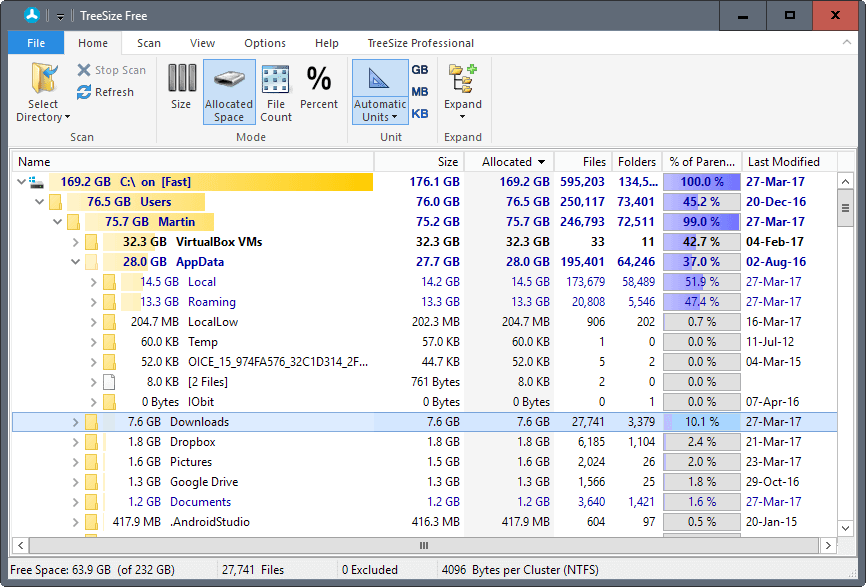Screen dimensions: 866x587
Task: Open the Options ribbon tab
Action: point(265,43)
